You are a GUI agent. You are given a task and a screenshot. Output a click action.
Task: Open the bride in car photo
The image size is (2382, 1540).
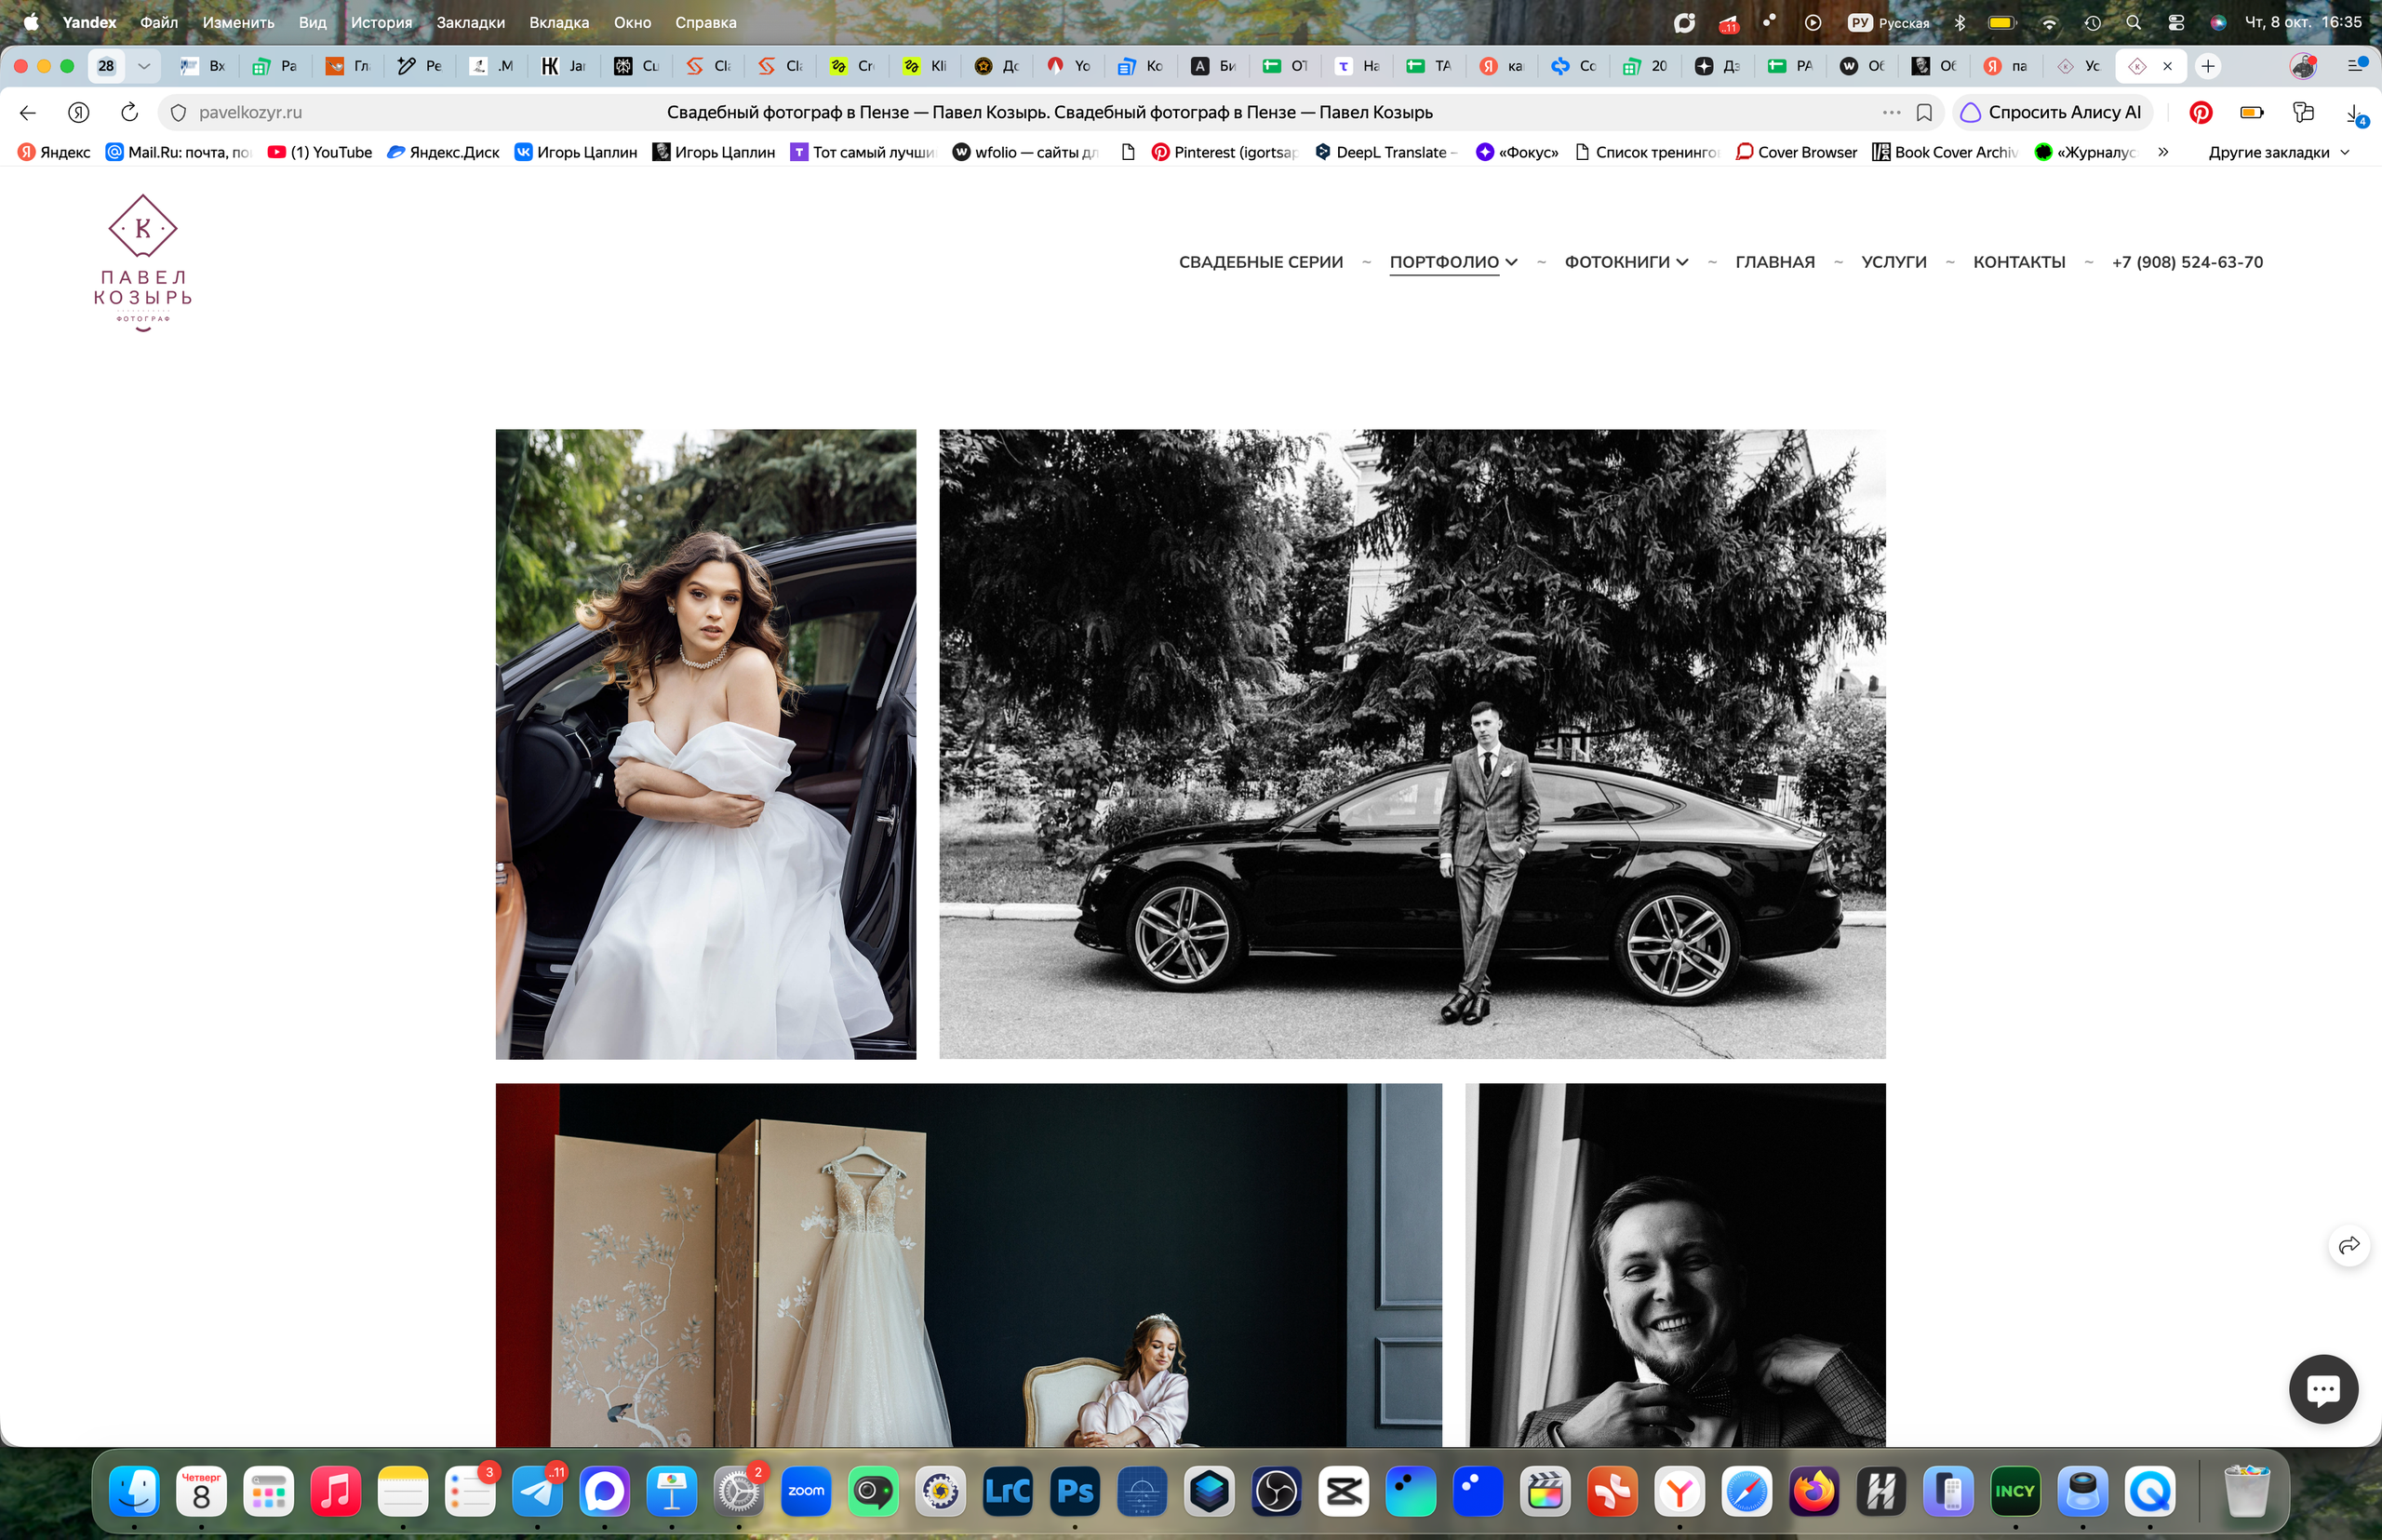(705, 744)
